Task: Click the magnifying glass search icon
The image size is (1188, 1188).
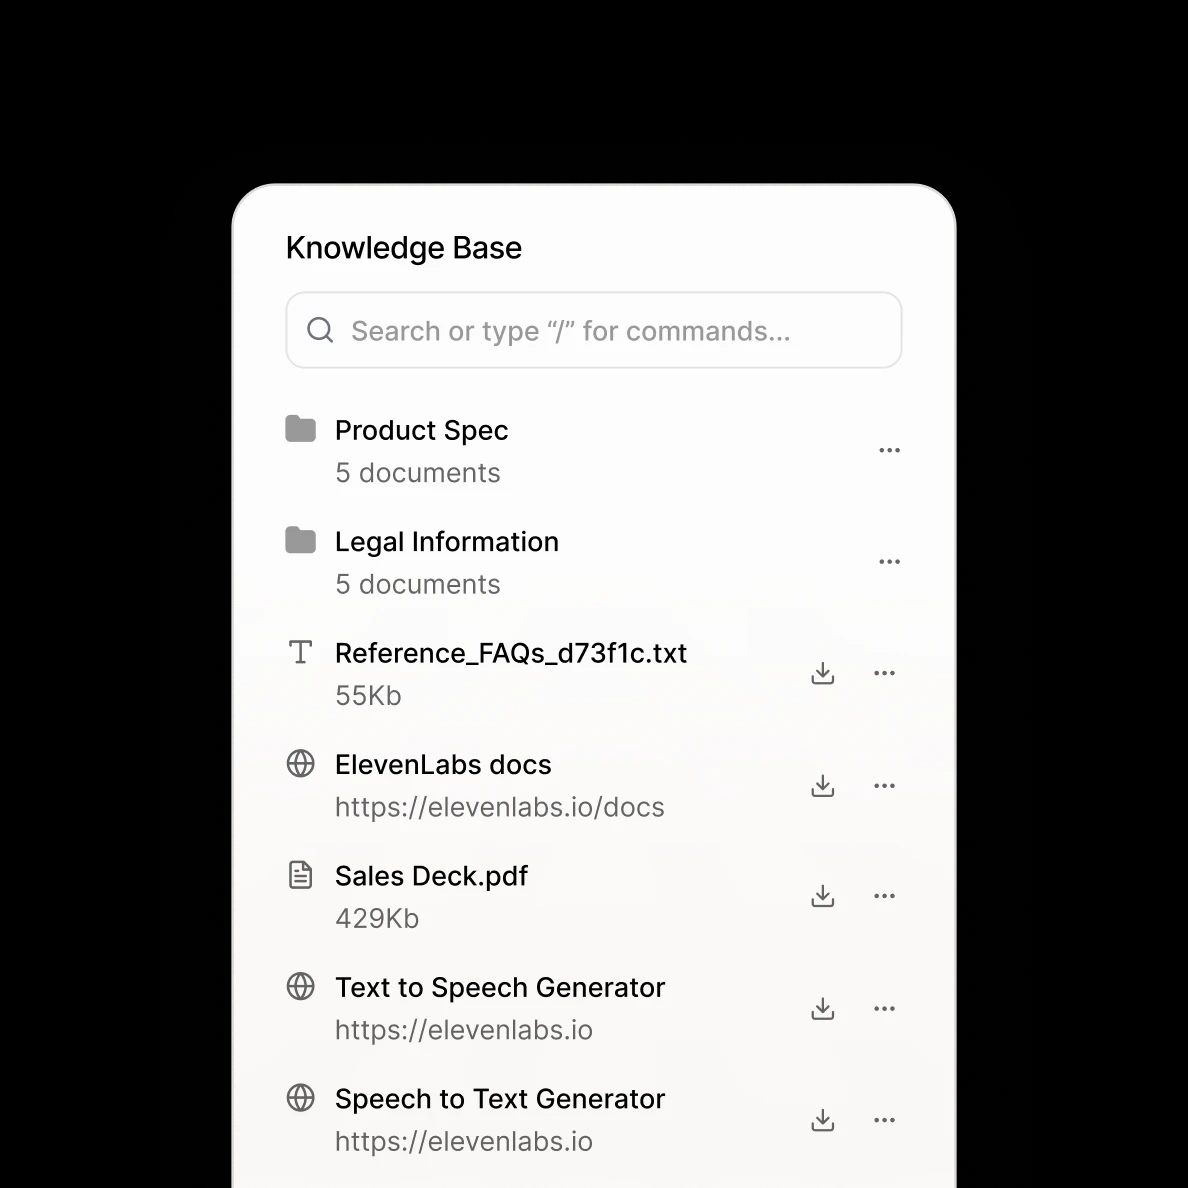Action: (320, 330)
